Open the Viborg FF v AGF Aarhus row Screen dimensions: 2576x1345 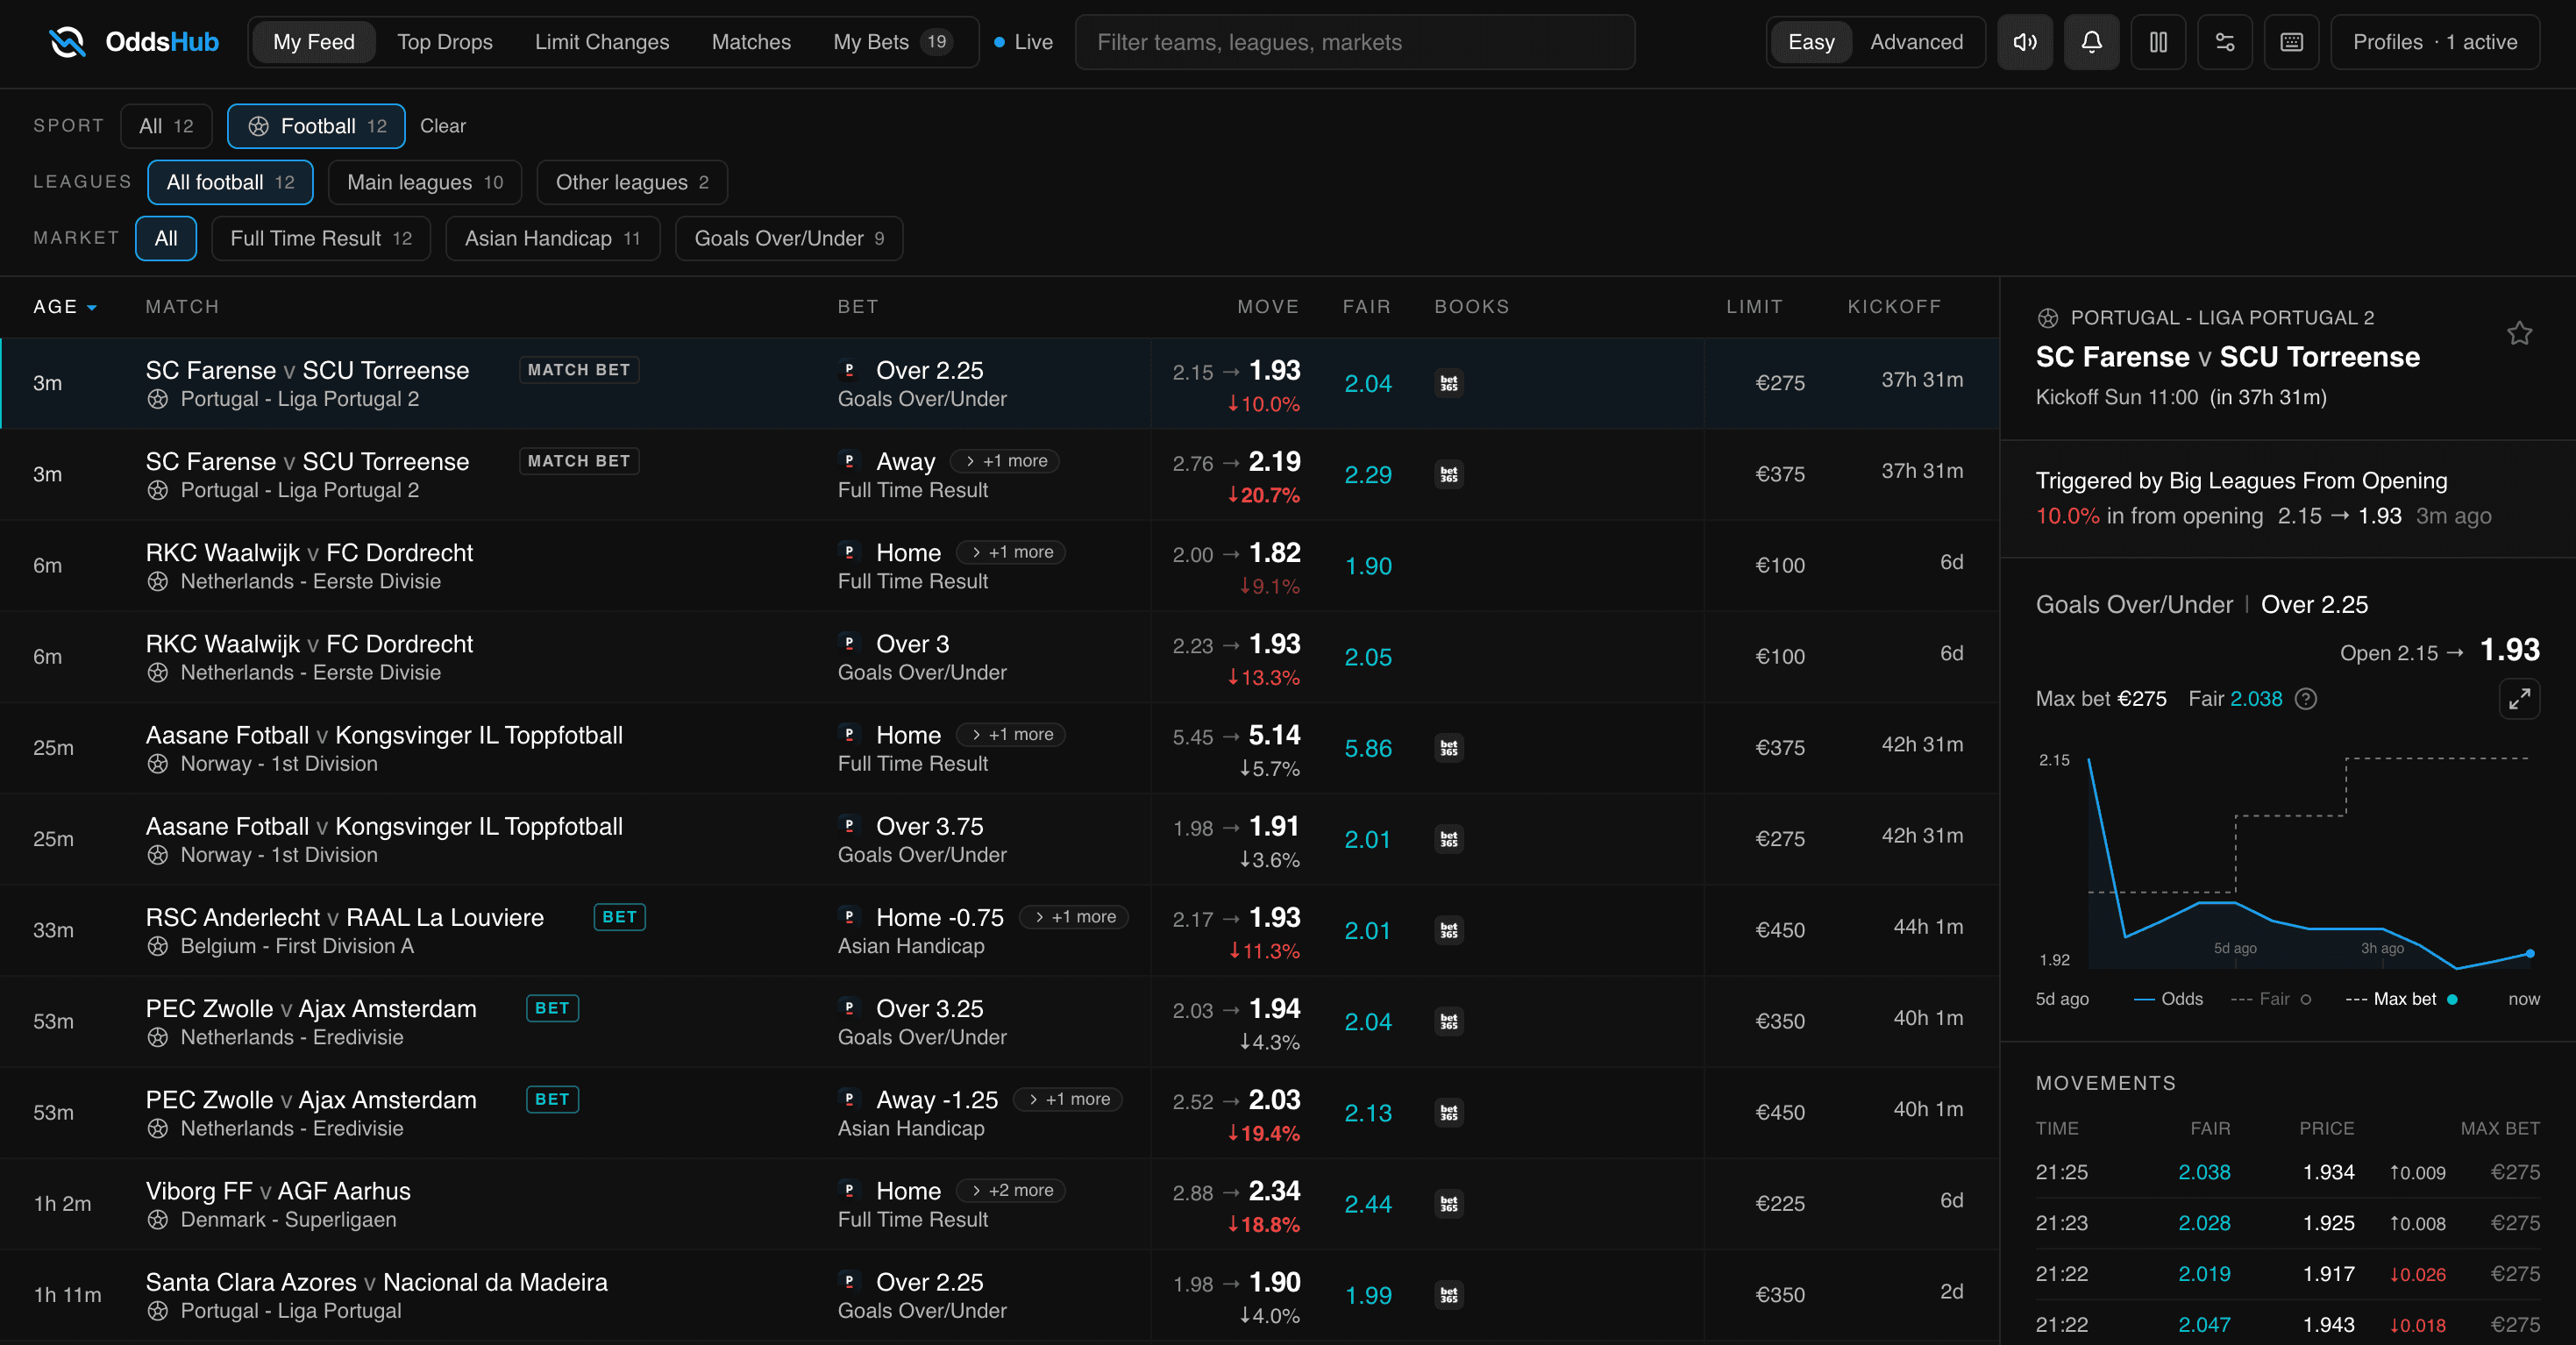click(1000, 1204)
